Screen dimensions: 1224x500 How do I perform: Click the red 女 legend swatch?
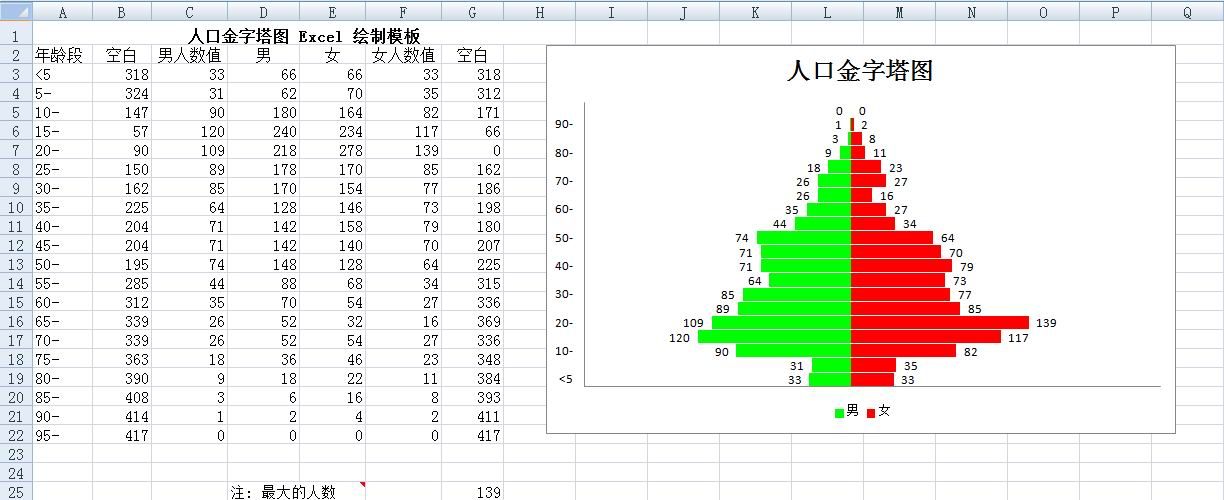(x=871, y=413)
